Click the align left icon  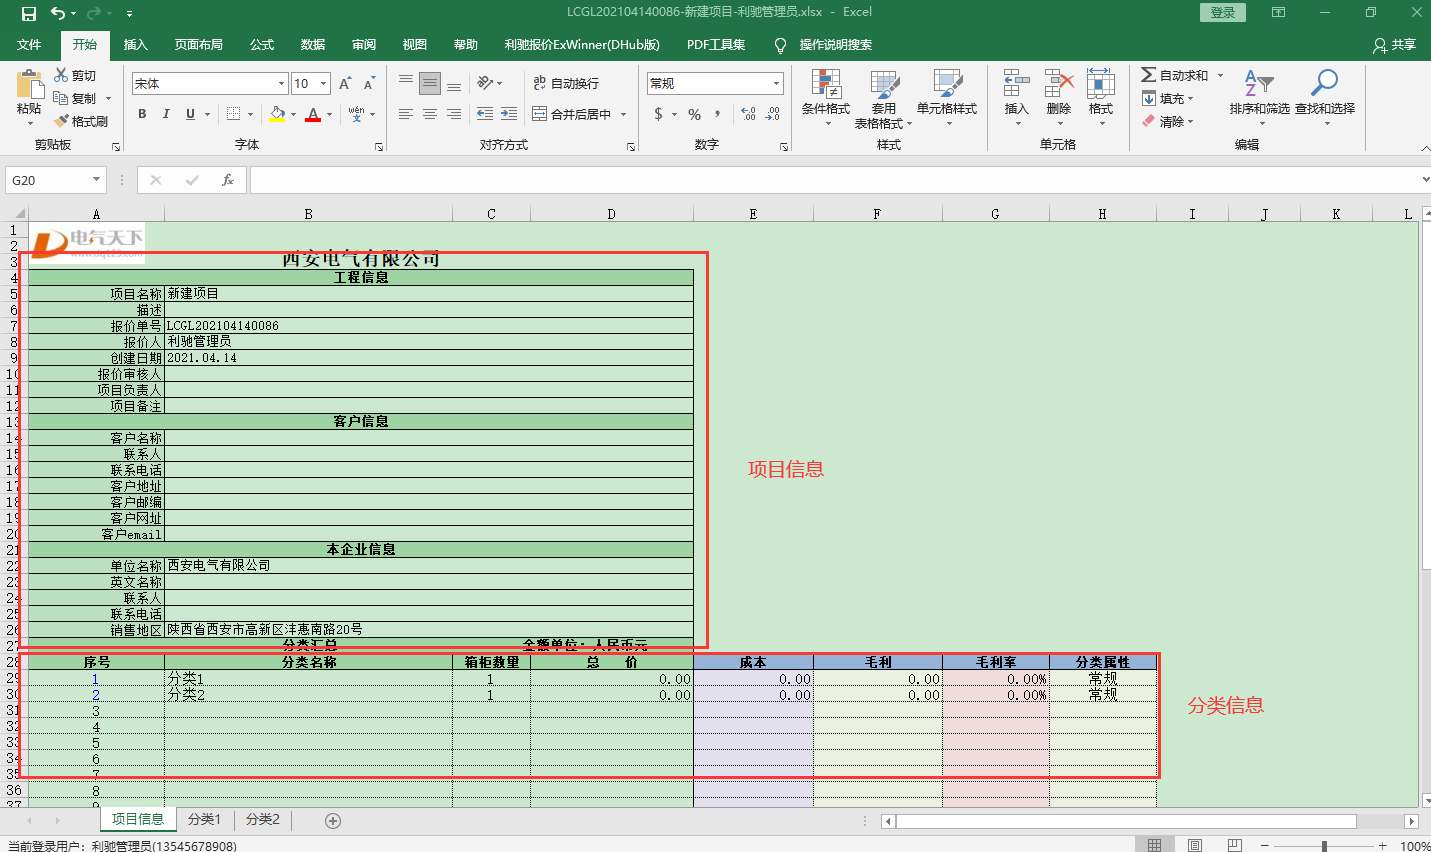click(x=405, y=114)
